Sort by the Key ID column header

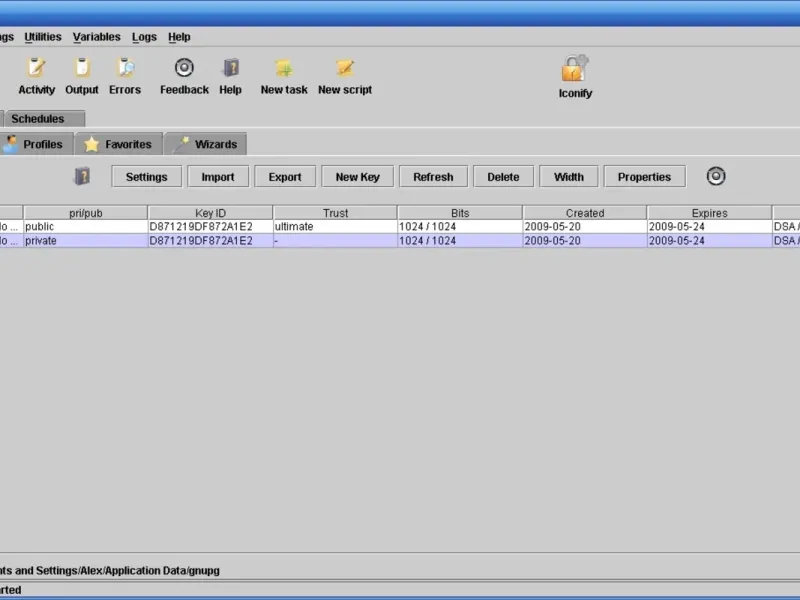[x=210, y=213]
